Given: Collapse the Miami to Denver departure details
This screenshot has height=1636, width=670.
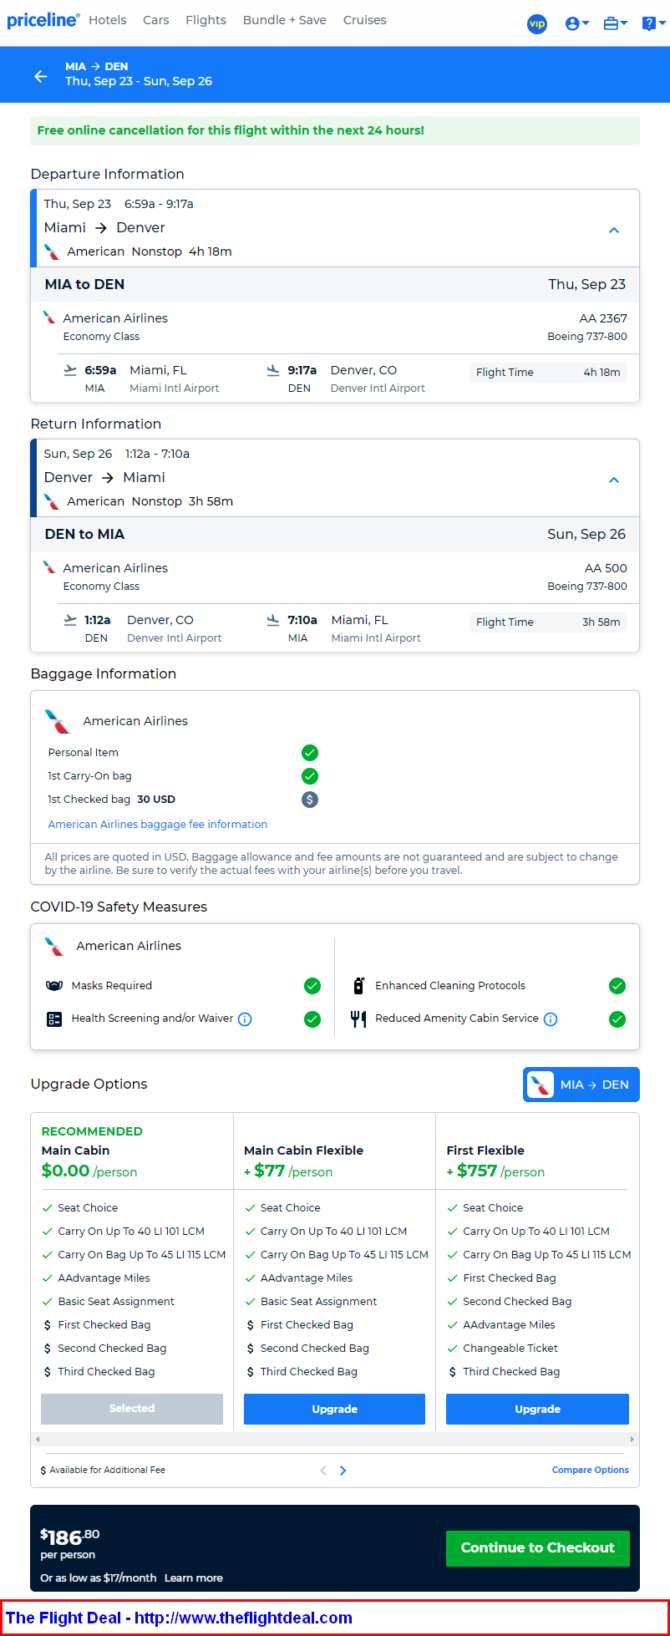Looking at the screenshot, I should point(614,230).
